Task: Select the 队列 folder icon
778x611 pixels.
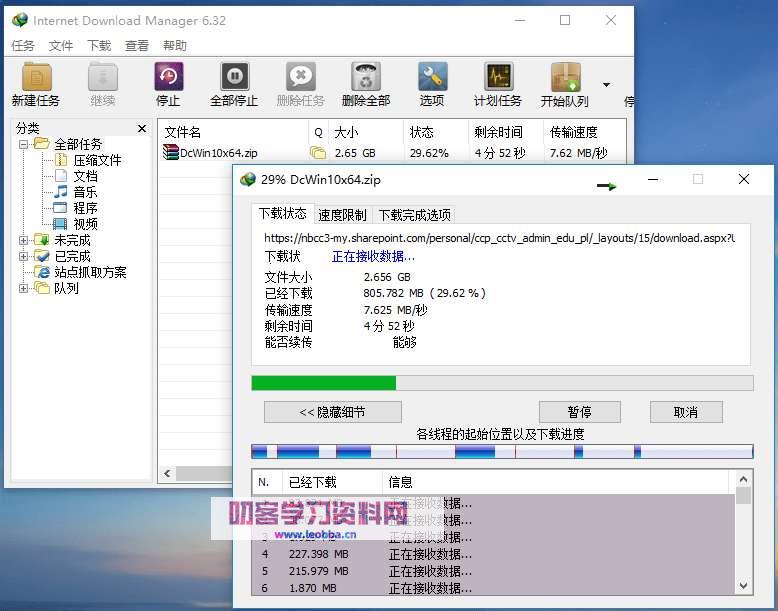Action: point(42,288)
